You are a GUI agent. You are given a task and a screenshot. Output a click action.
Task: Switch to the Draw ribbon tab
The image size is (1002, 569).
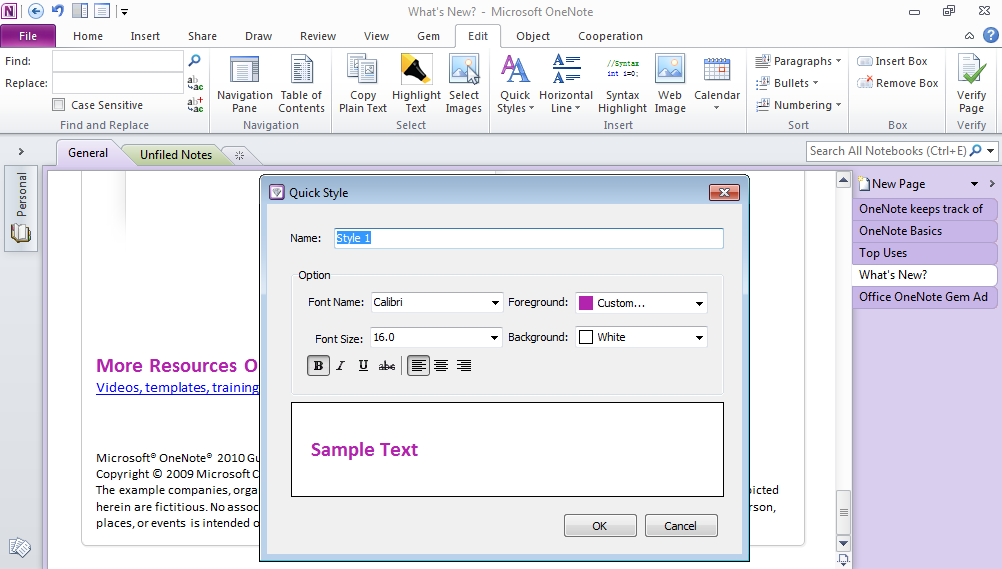point(258,36)
